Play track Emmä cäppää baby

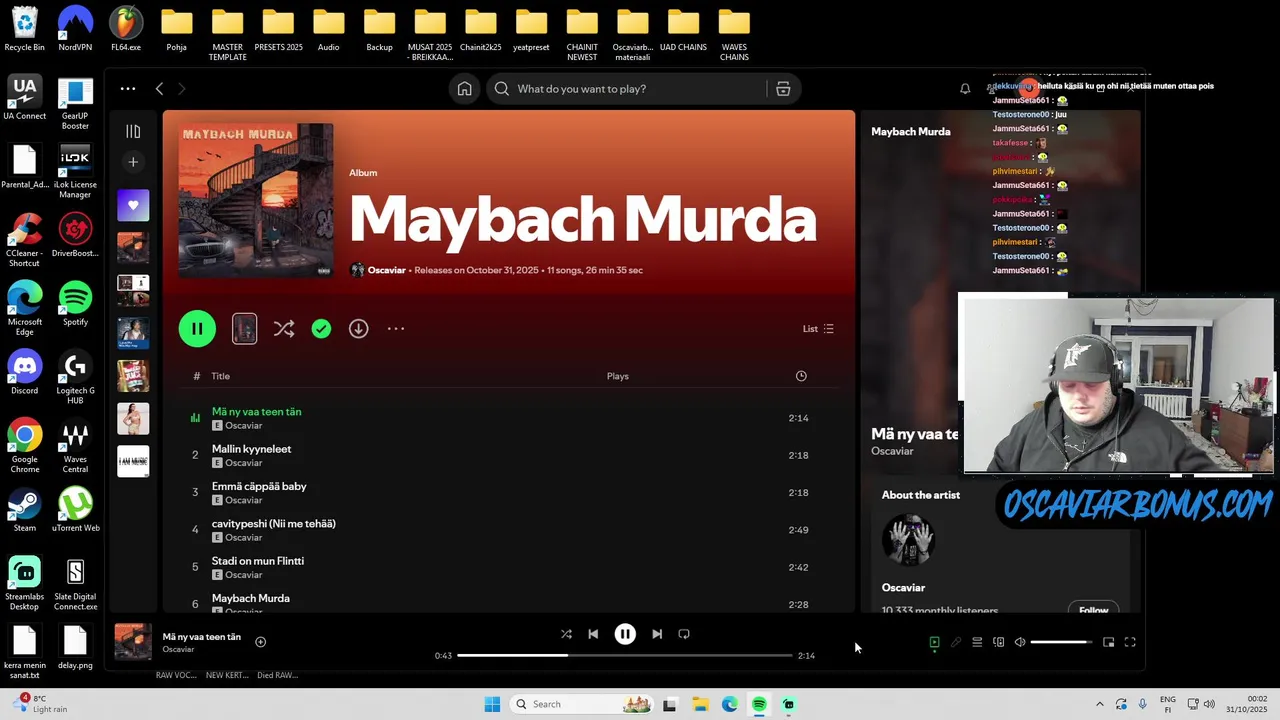tap(259, 486)
